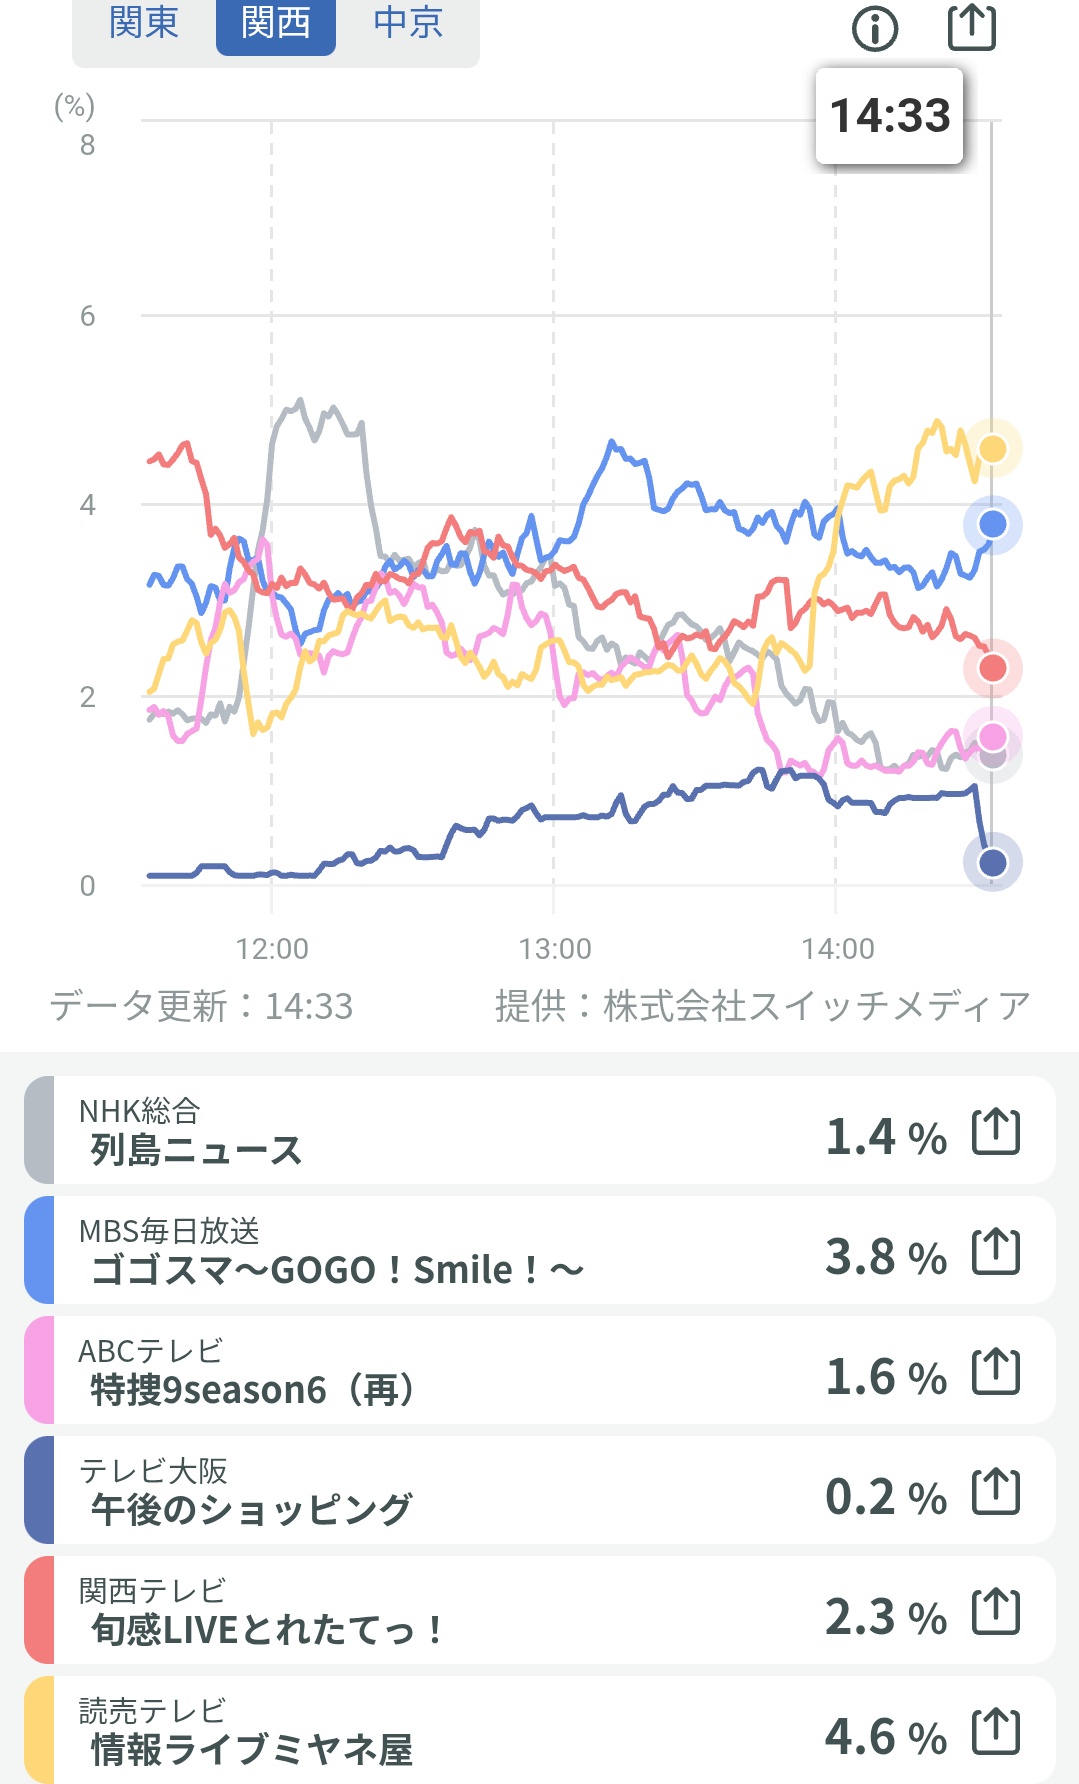Viewport: 1079px width, 1784px height.
Task: Tap the share icon above the chart
Action: coord(972,27)
